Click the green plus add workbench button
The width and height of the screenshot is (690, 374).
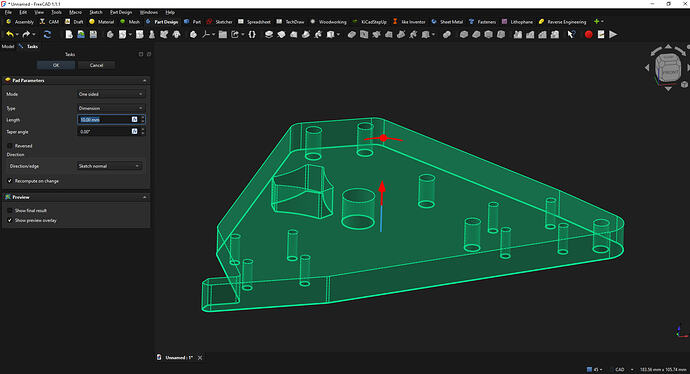point(596,22)
